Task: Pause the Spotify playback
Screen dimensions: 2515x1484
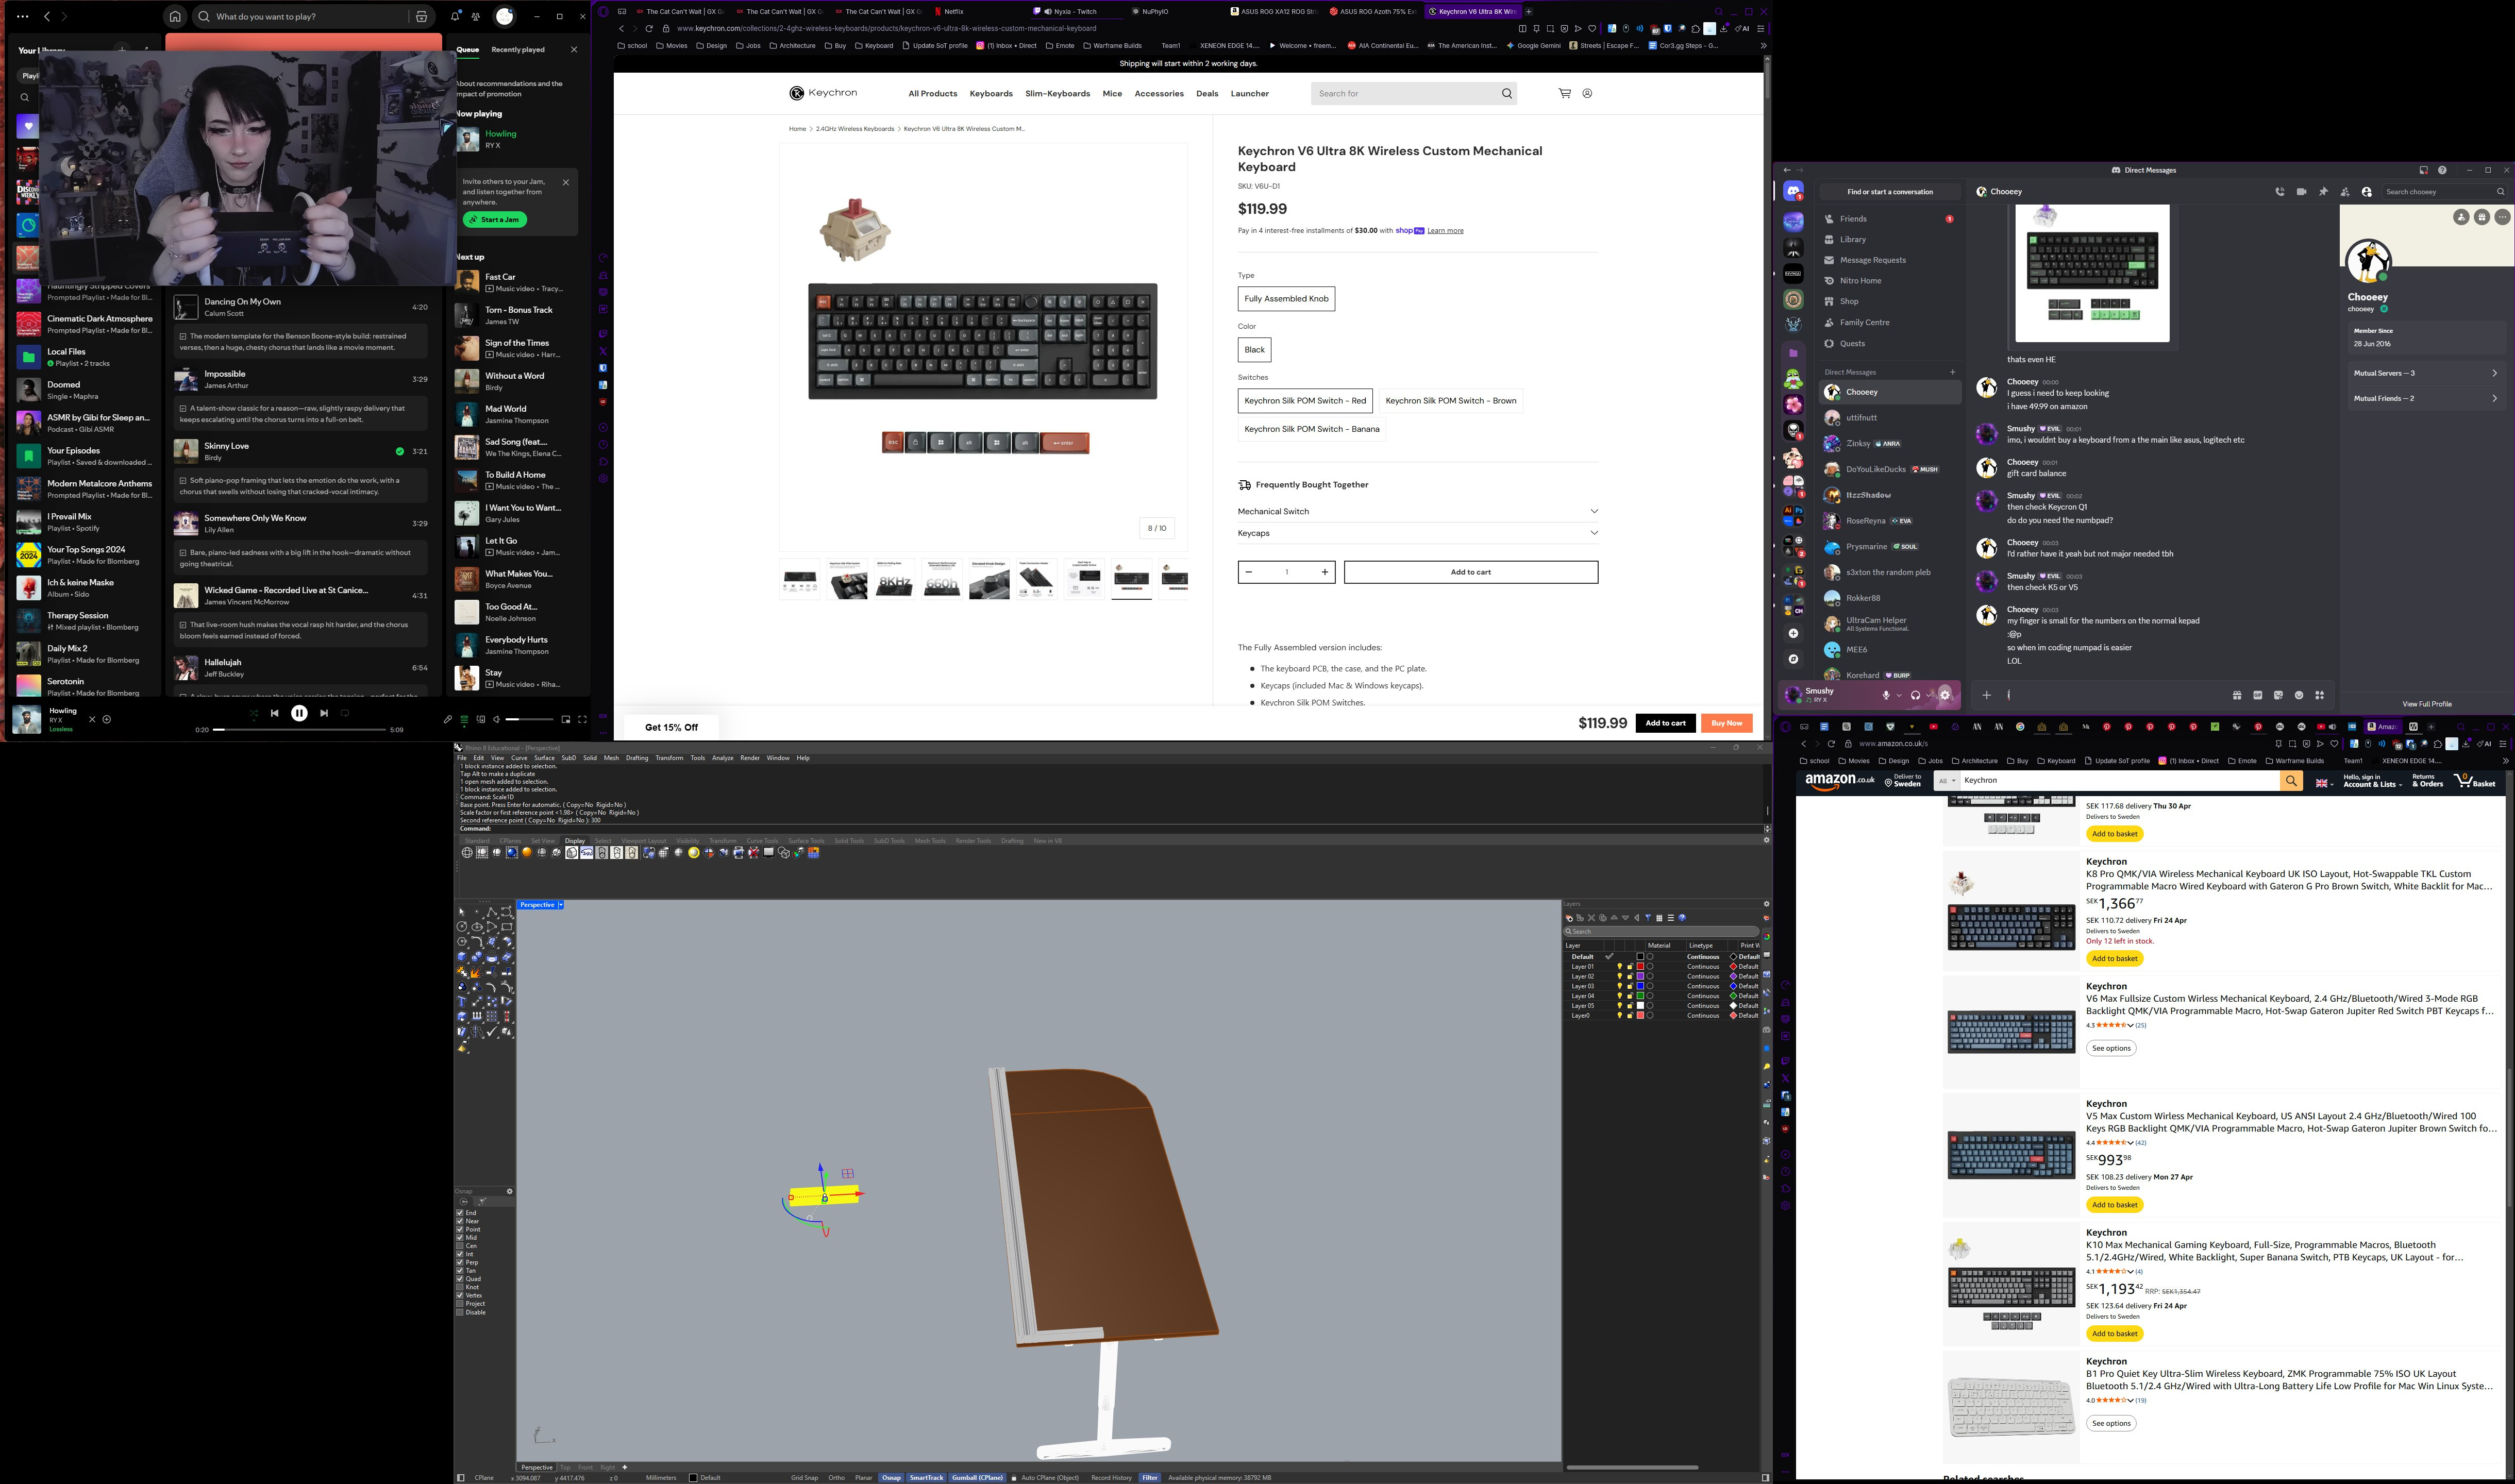Action: [299, 713]
